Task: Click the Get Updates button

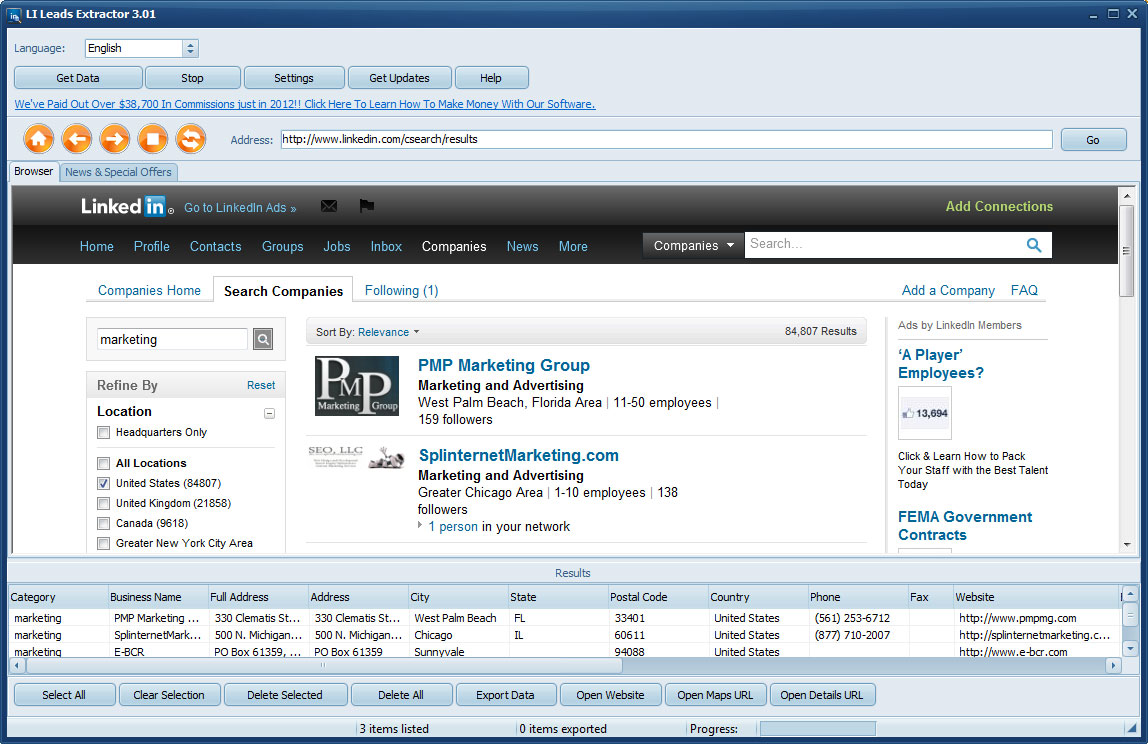Action: [400, 78]
